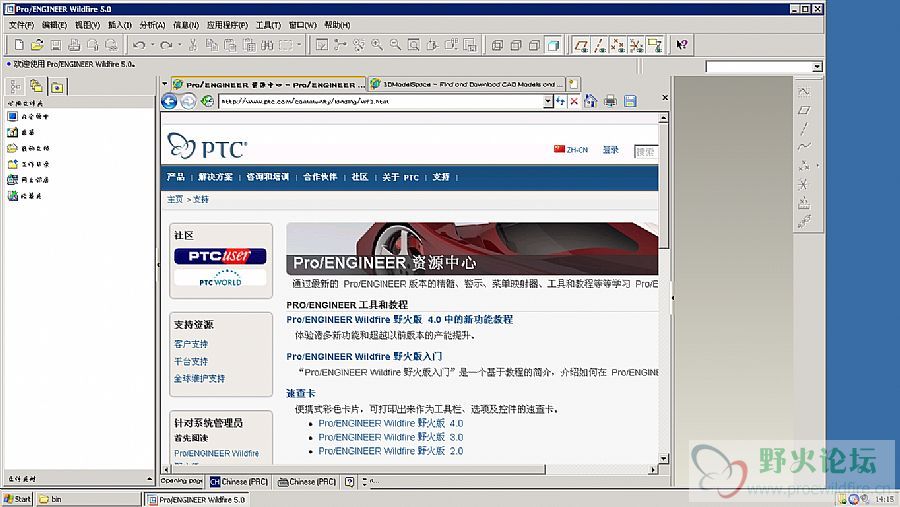Open the PTC World link
Image resolution: width=900 pixels, height=507 pixels.
(x=220, y=278)
